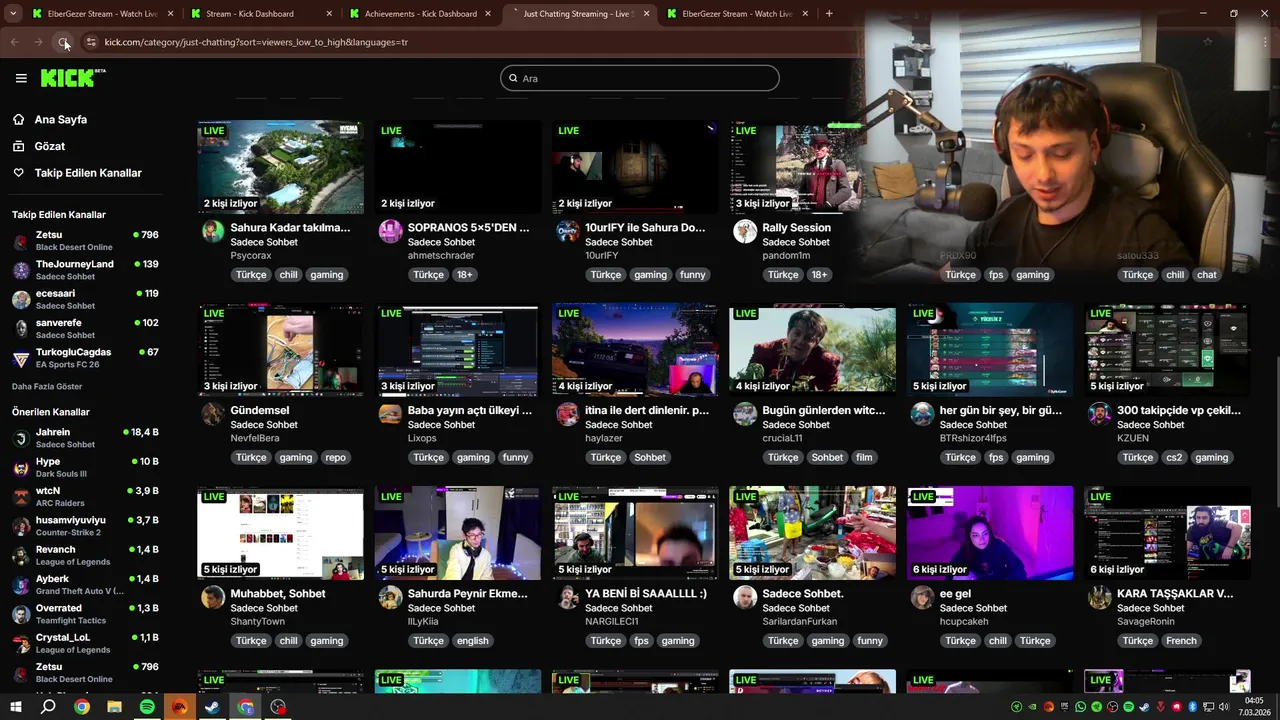The width and height of the screenshot is (1280, 720).
Task: Open Jahrein recommended channel avatar
Action: [21, 438]
